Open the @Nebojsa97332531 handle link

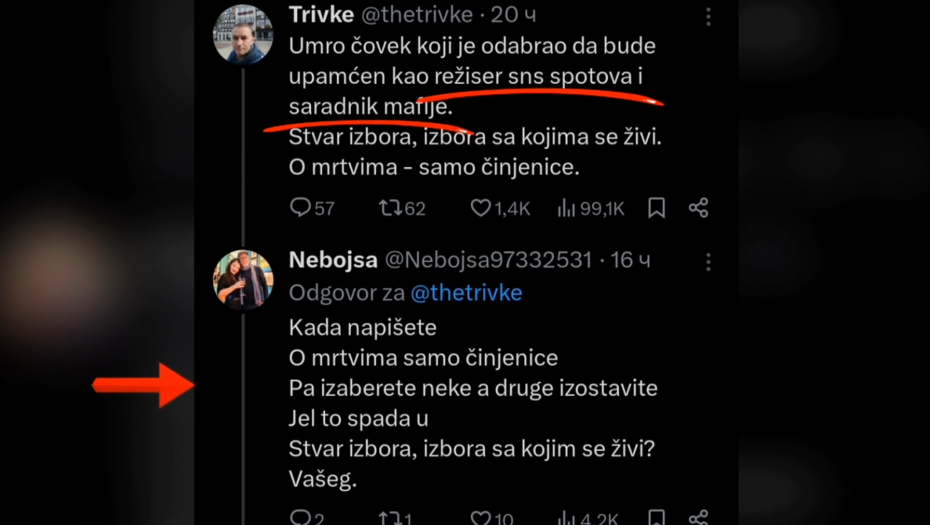[489, 261]
